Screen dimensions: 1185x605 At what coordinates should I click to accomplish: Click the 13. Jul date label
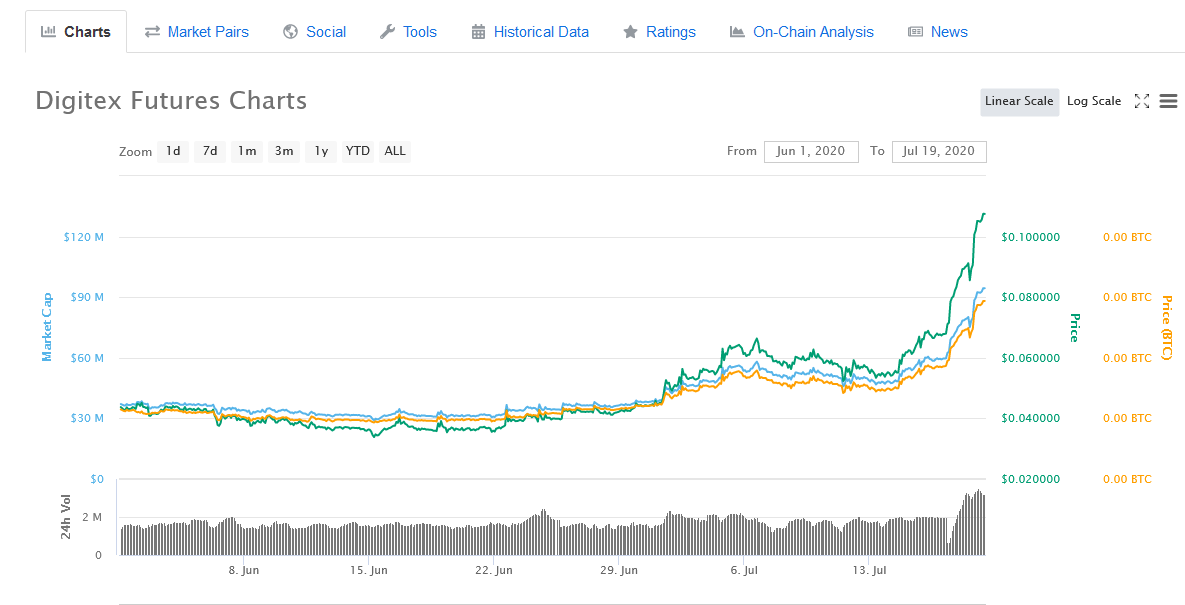869,570
